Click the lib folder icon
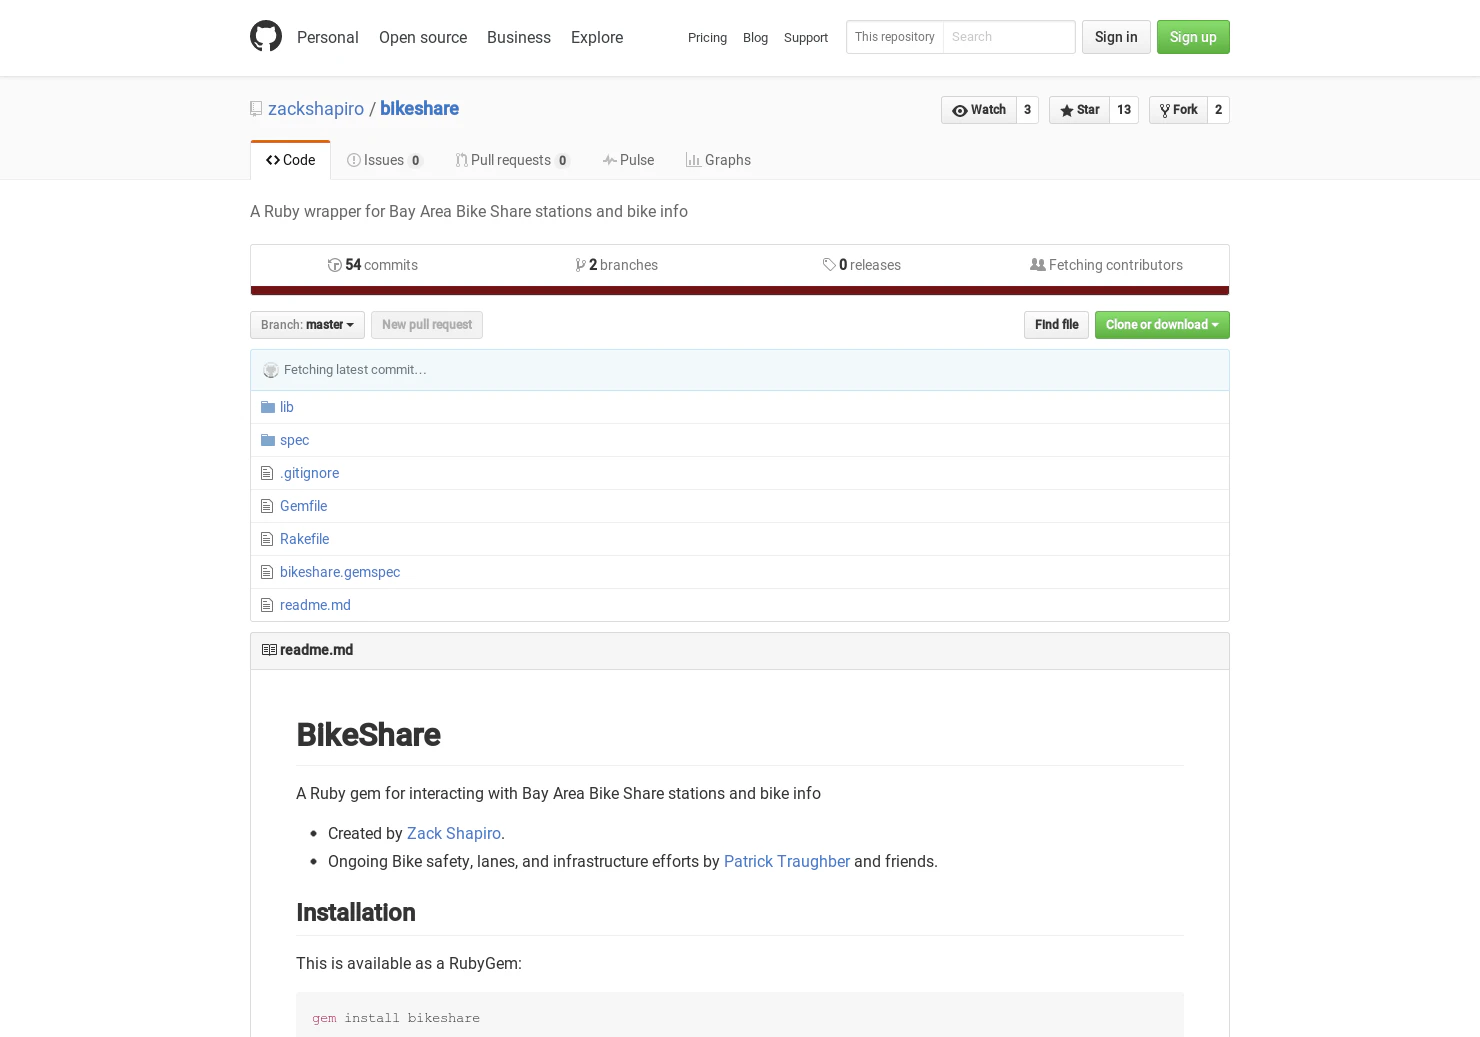The width and height of the screenshot is (1480, 1037). pyautogui.click(x=268, y=407)
